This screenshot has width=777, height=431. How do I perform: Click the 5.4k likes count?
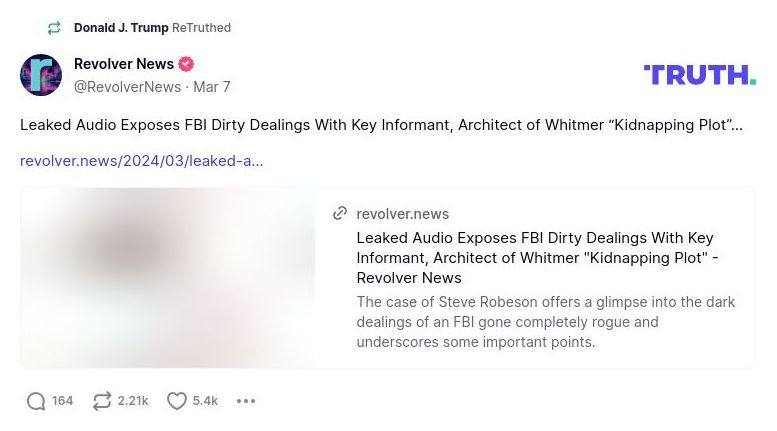pos(205,401)
